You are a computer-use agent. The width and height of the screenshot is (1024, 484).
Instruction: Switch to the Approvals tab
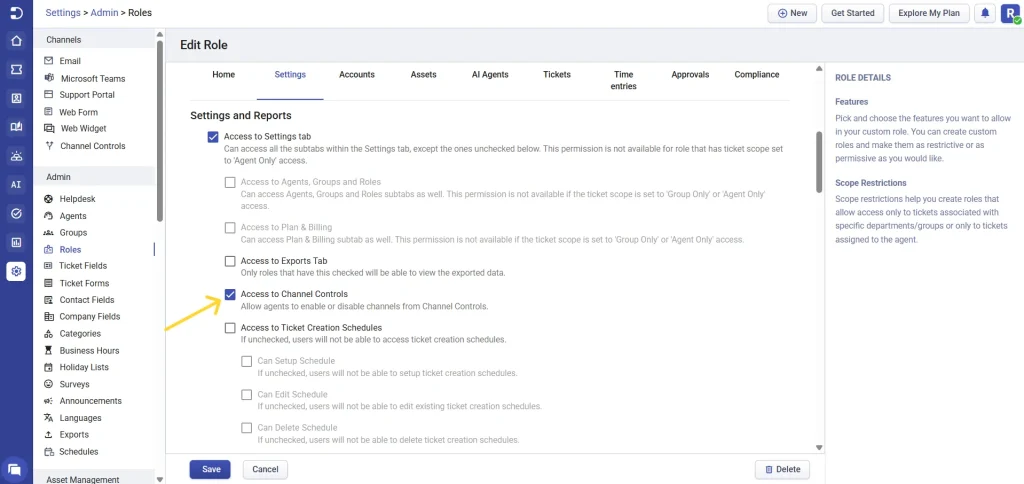(x=690, y=74)
